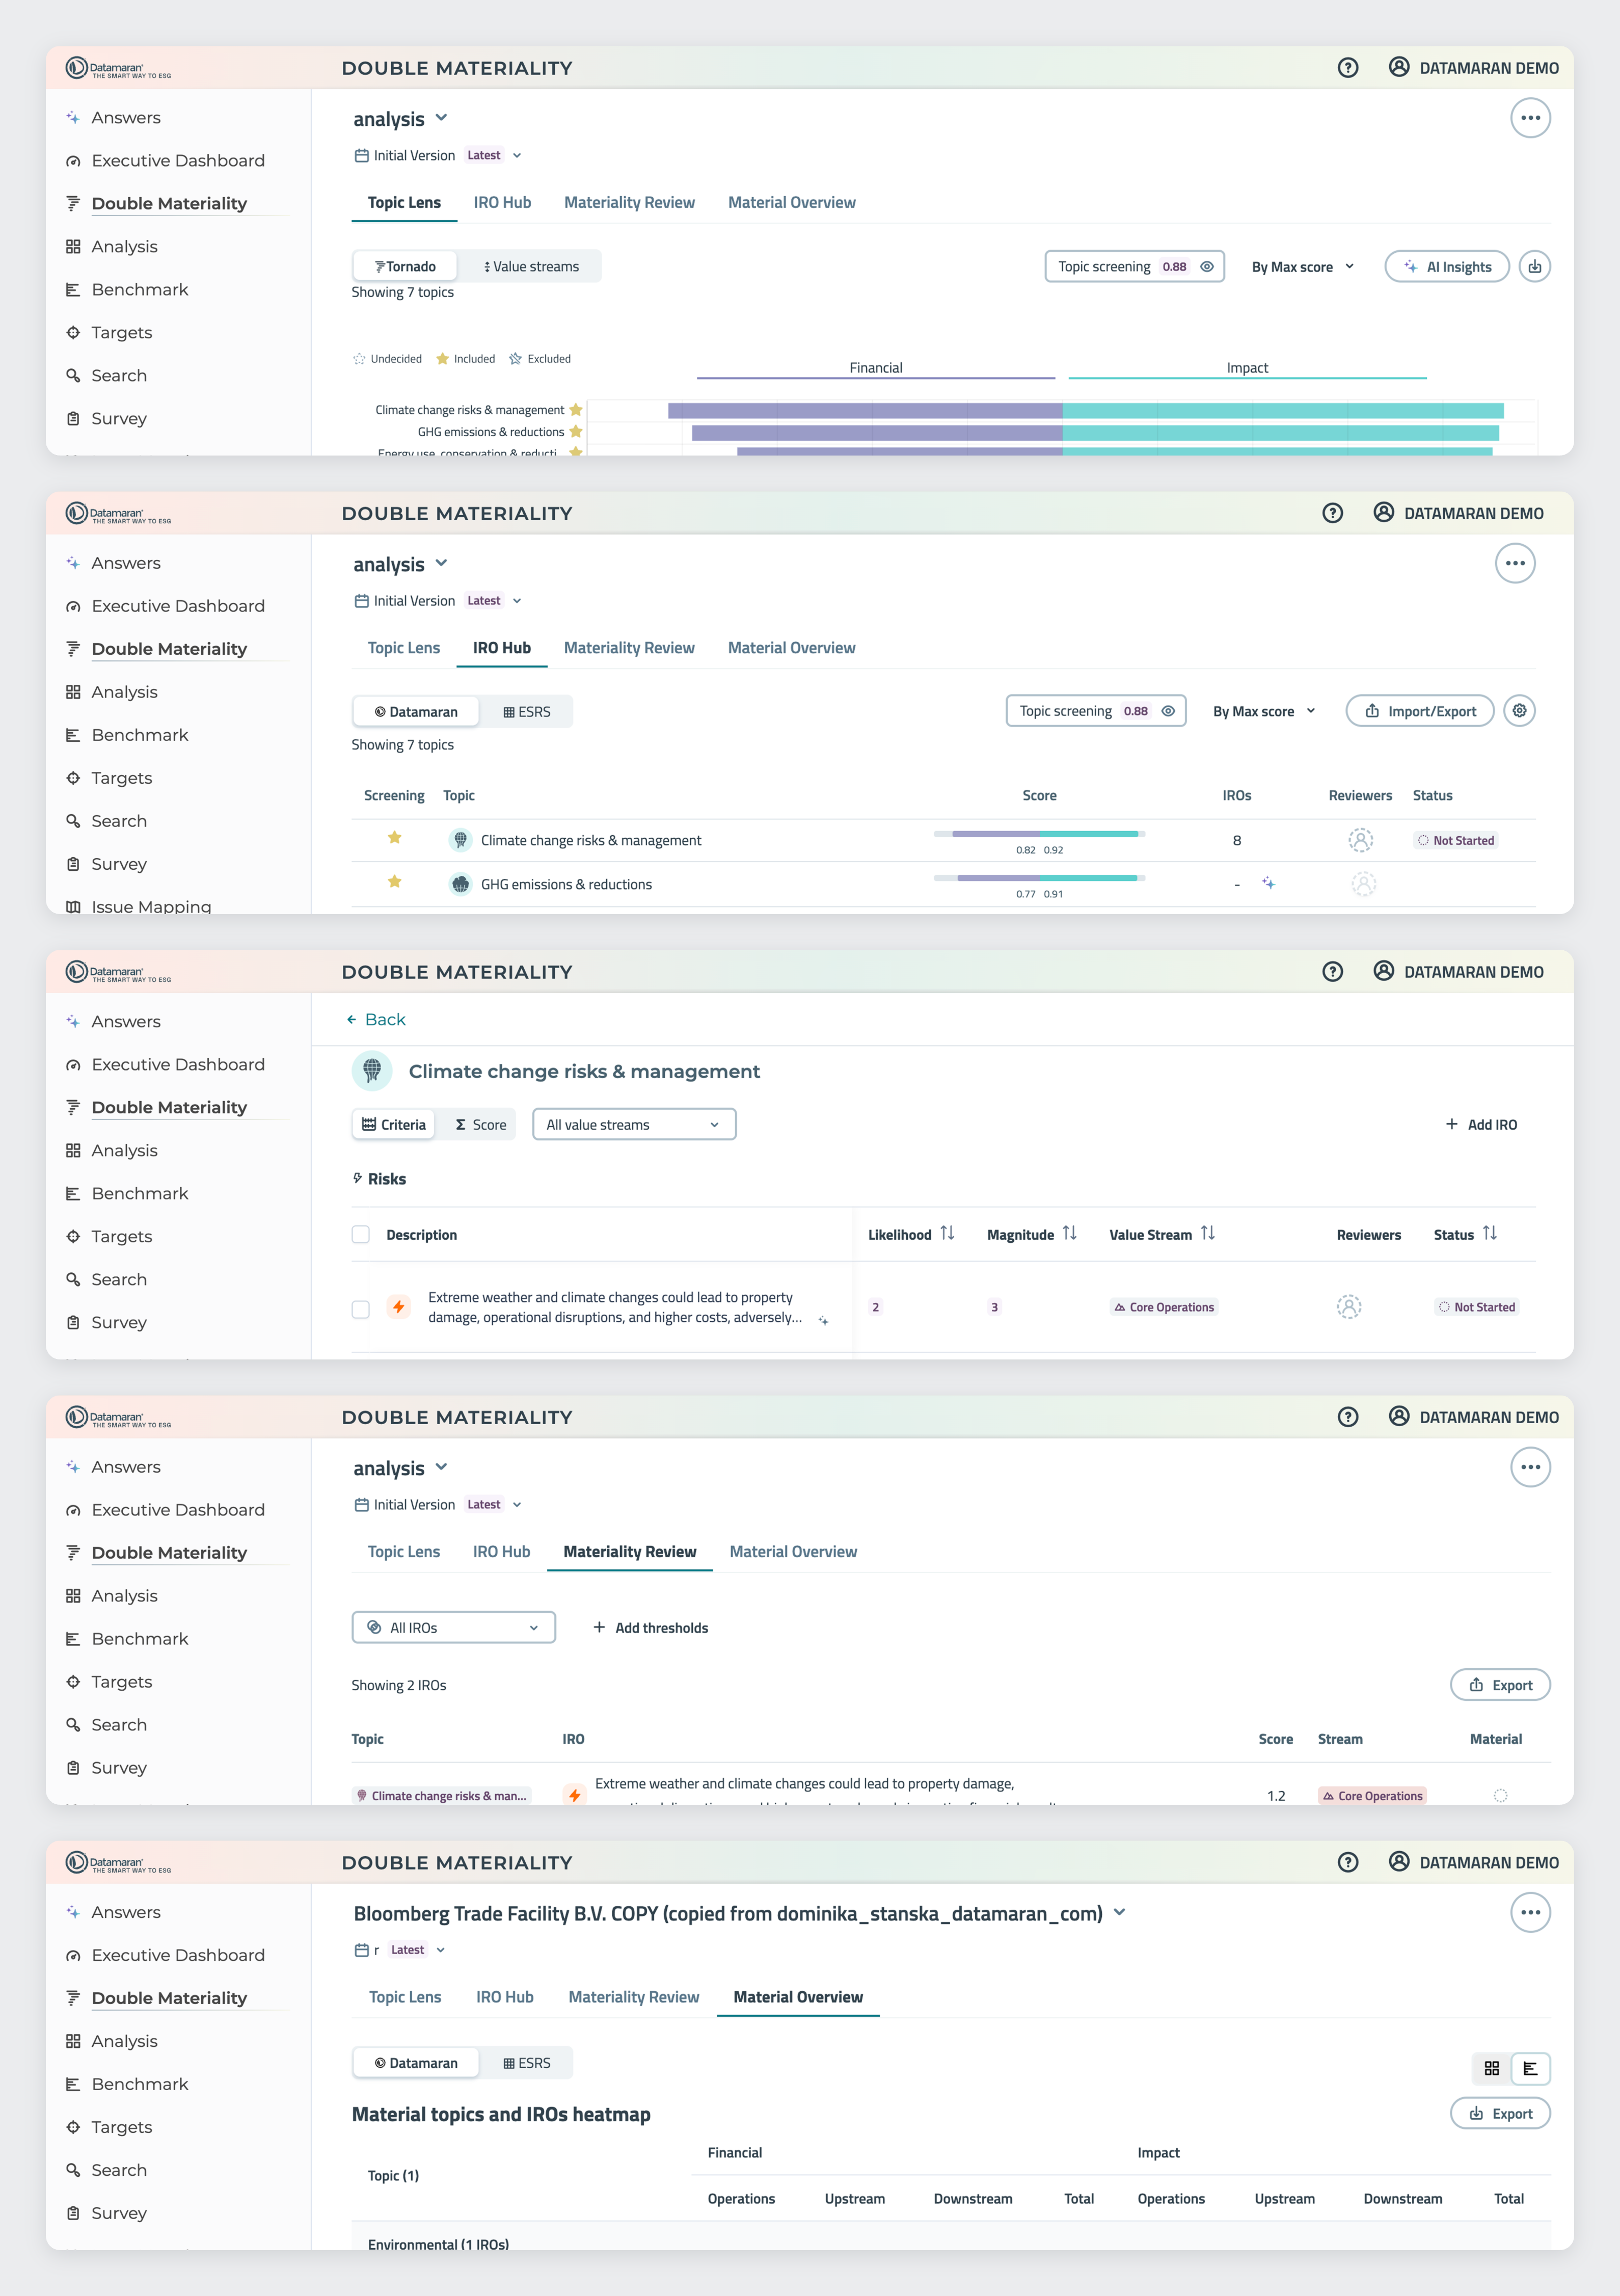The height and width of the screenshot is (2296, 1620).
Task: Click the globe icon beside the Climate change risks & management heading
Action: click(x=372, y=1071)
